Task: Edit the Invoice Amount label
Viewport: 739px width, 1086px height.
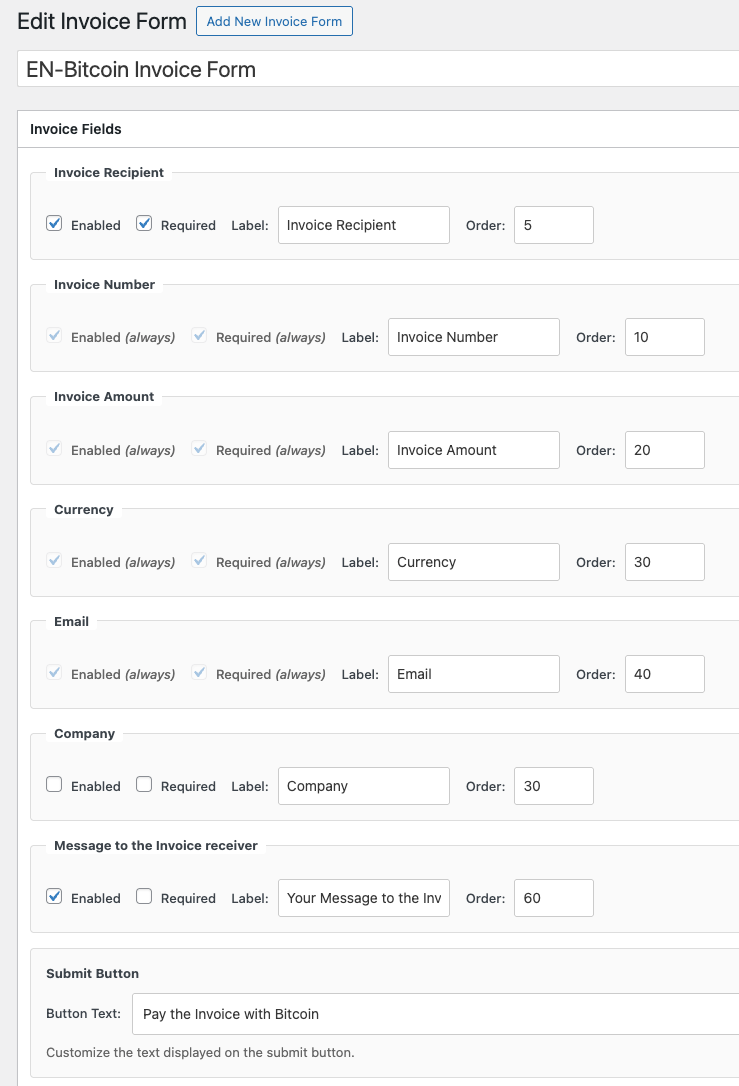Action: pyautogui.click(x=473, y=449)
